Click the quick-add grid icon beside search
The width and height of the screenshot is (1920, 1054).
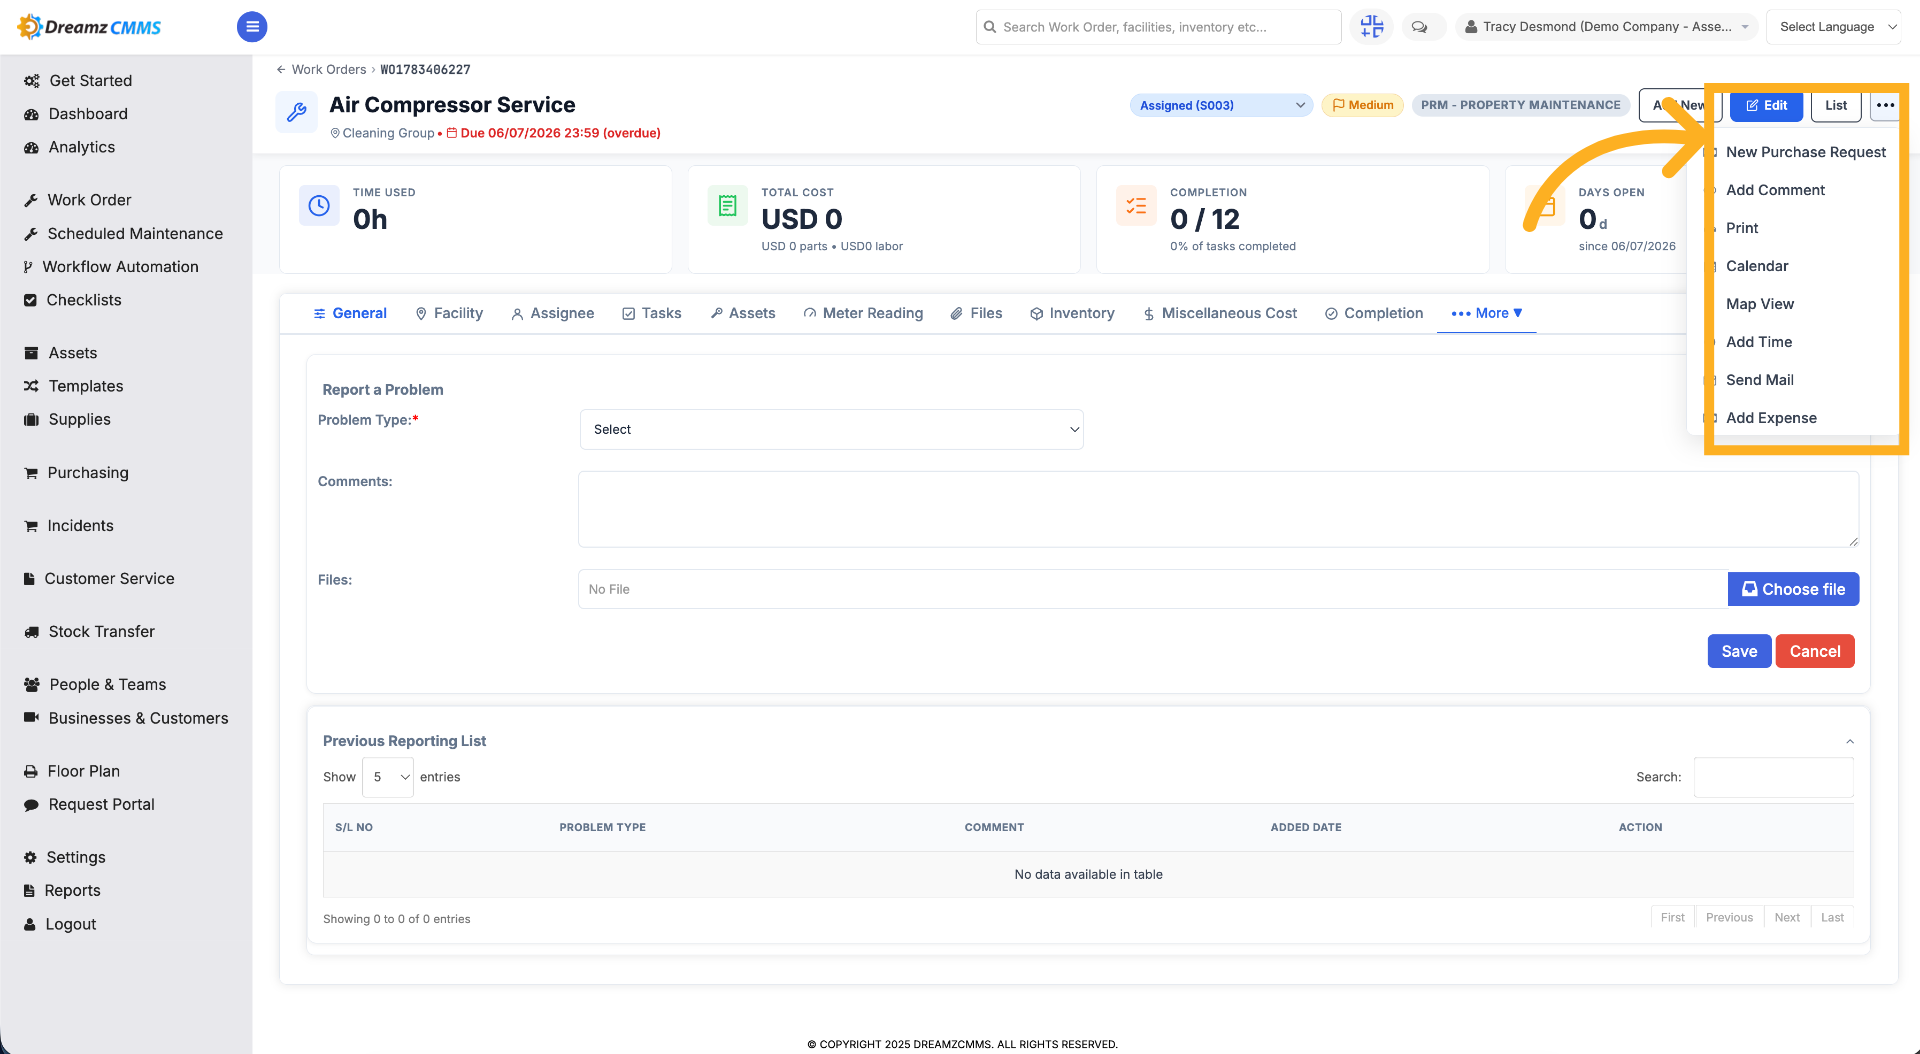tap(1372, 27)
